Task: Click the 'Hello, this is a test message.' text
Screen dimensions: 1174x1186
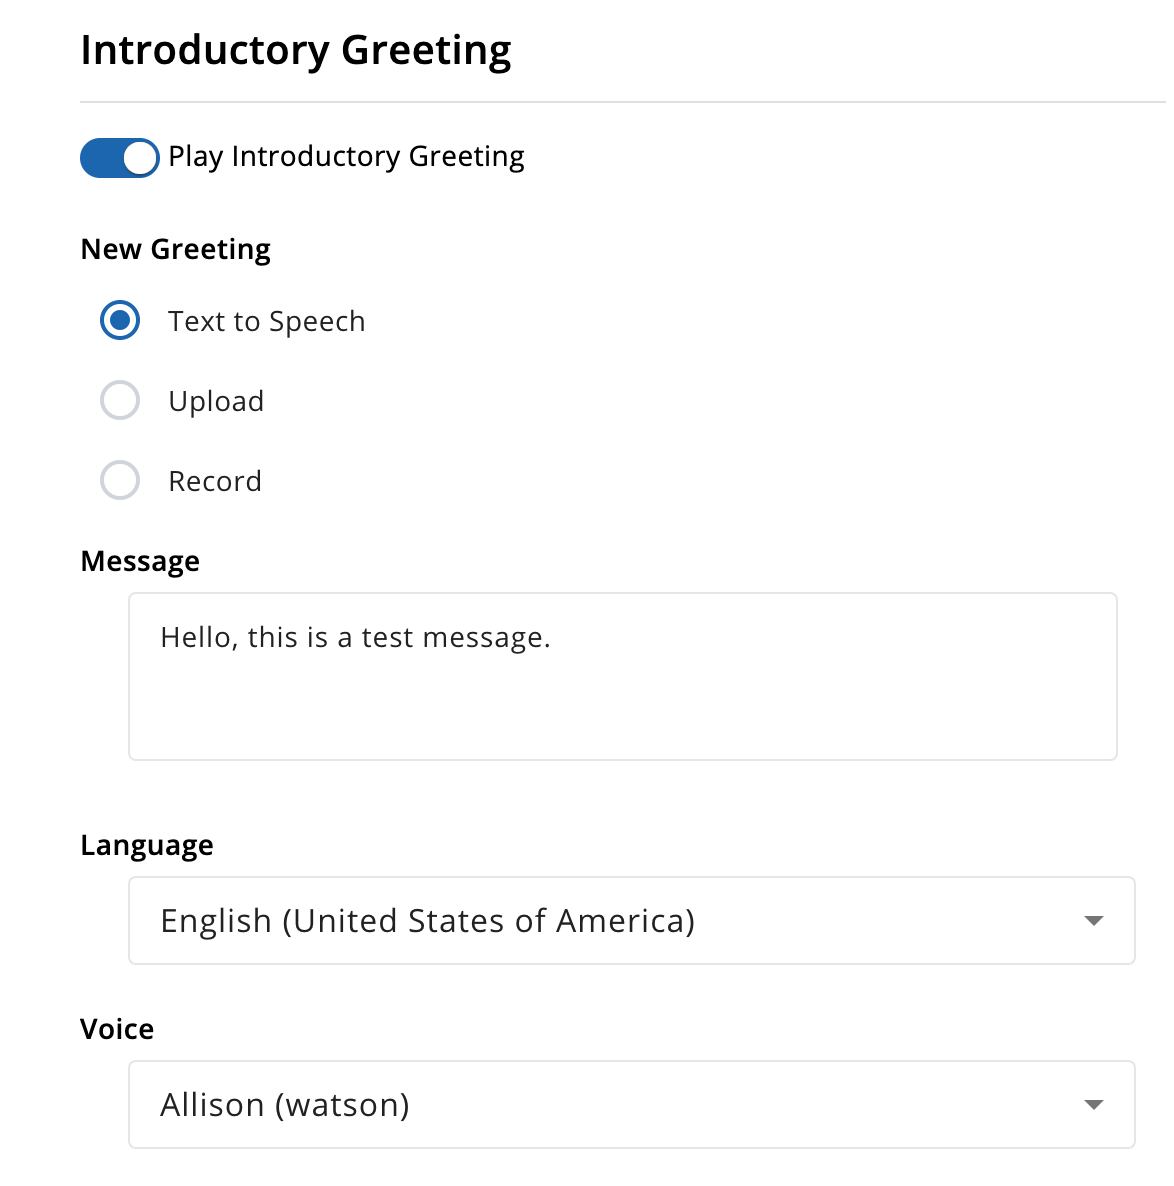Action: pyautogui.click(x=355, y=638)
